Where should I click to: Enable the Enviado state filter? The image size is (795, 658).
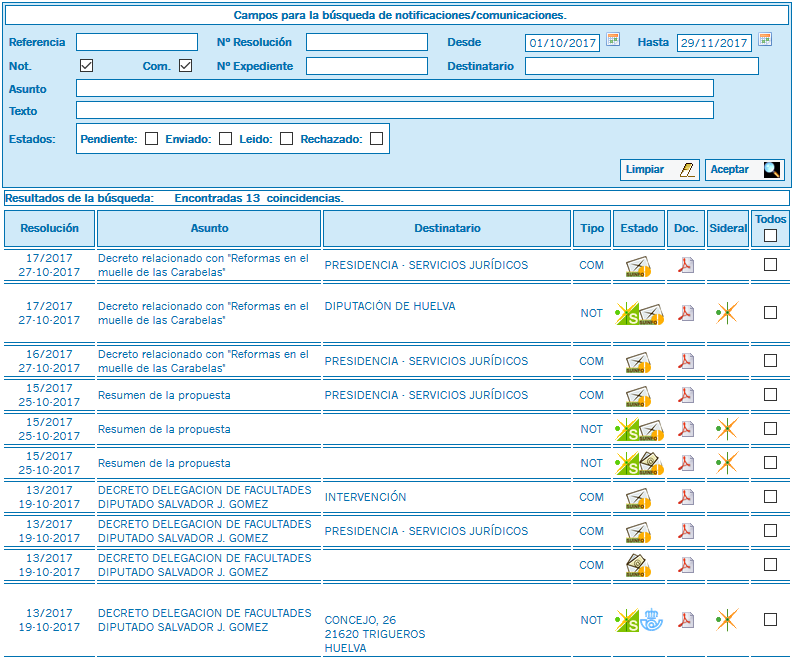226,138
